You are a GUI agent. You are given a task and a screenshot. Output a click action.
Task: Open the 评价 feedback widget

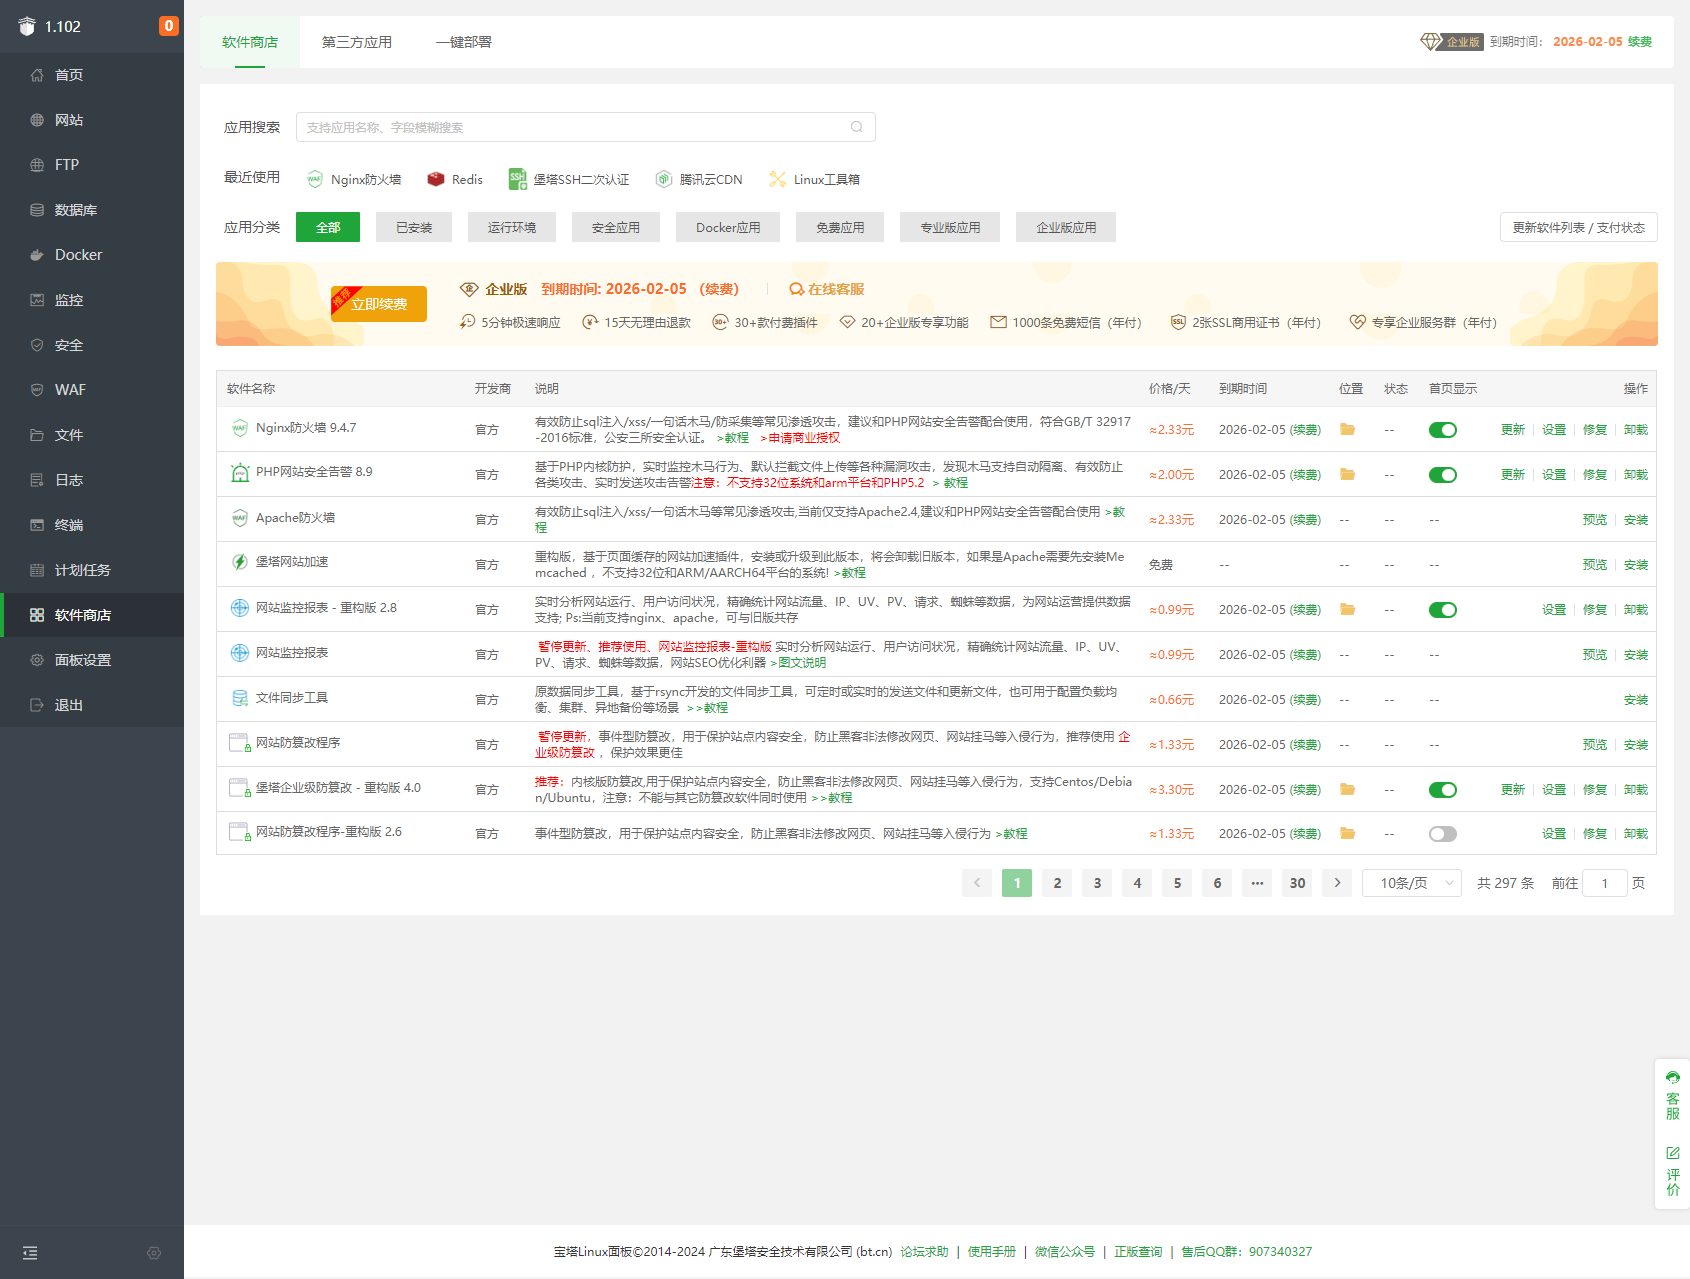coord(1673,1172)
